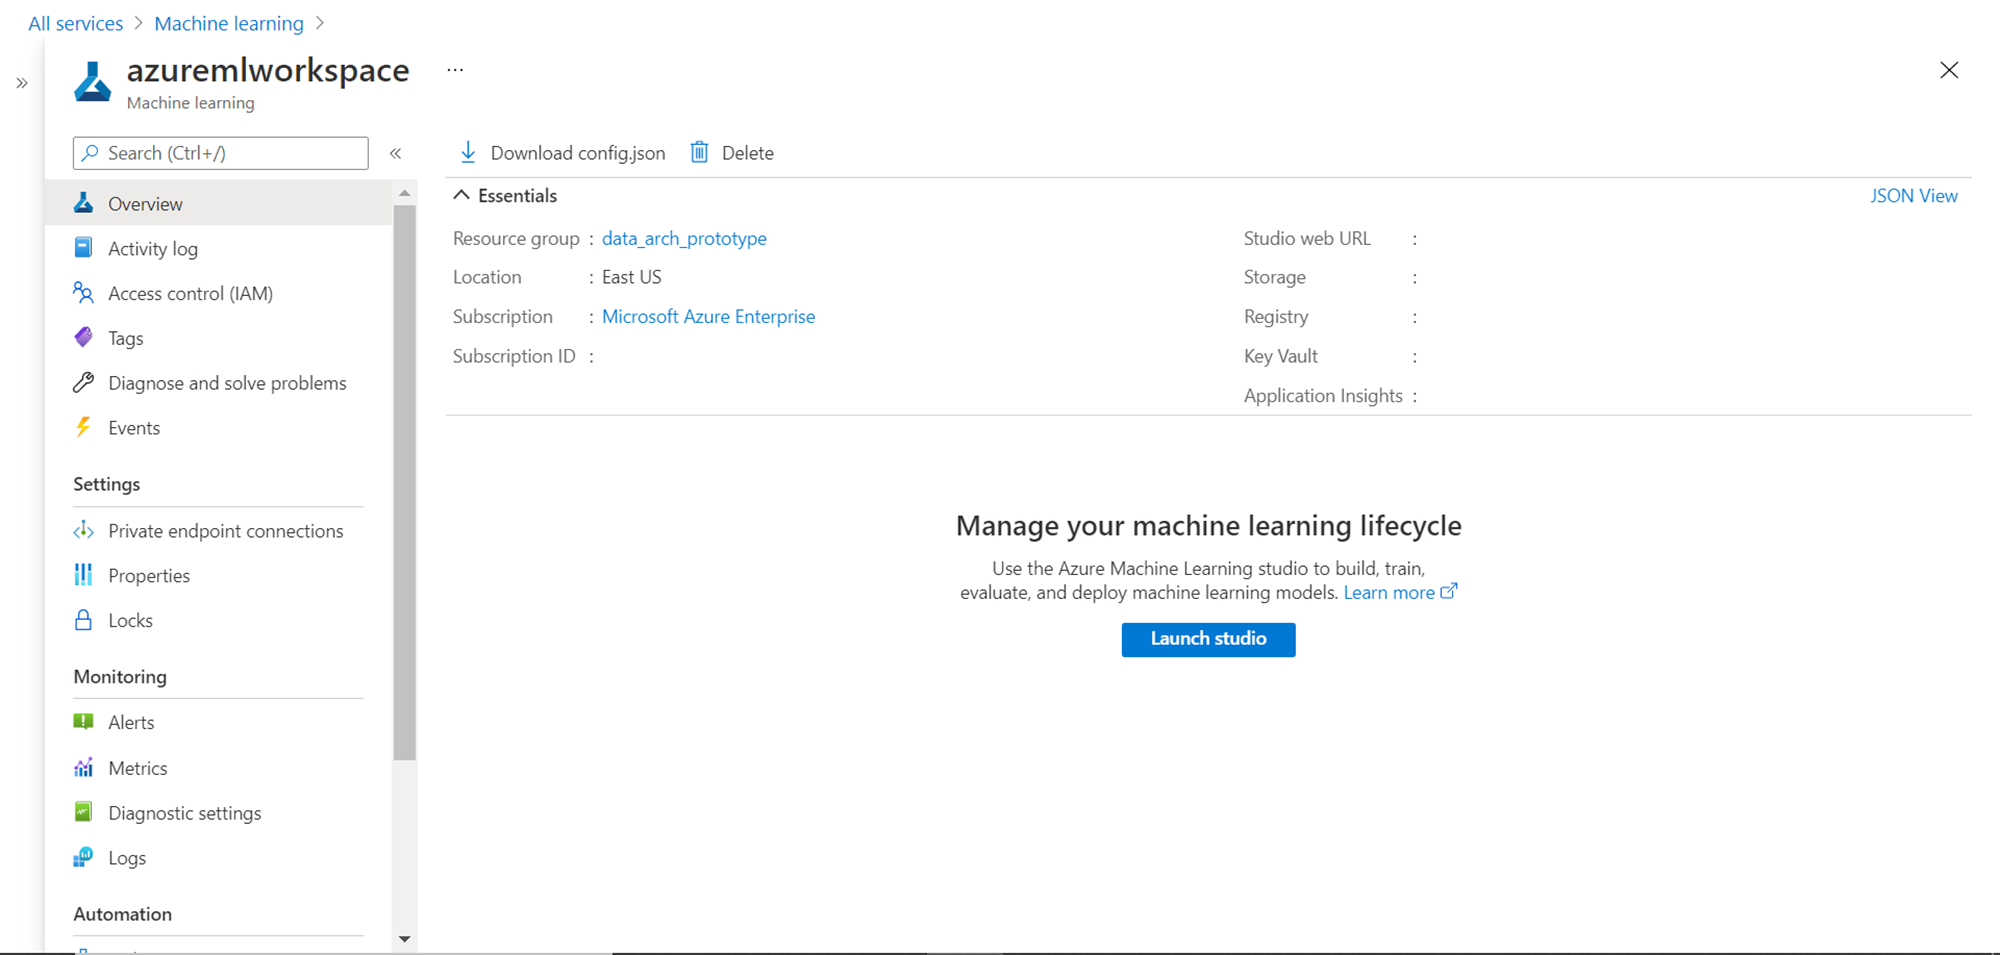
Task: Open Logs under Monitoring
Action: [x=218, y=858]
